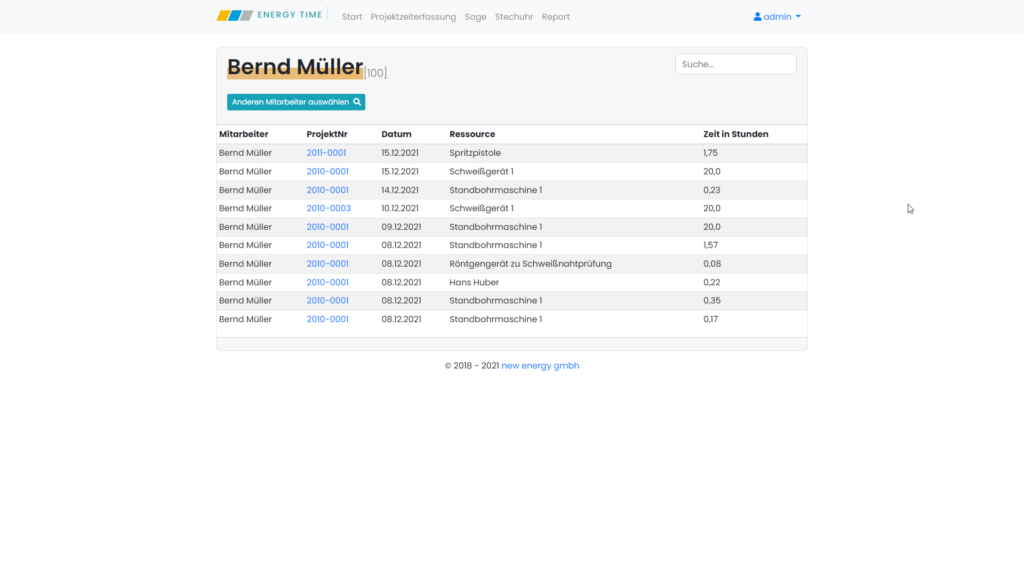The height and width of the screenshot is (576, 1024).
Task: Open project 2010-0001 in the Hans Huber row
Action: [327, 282]
